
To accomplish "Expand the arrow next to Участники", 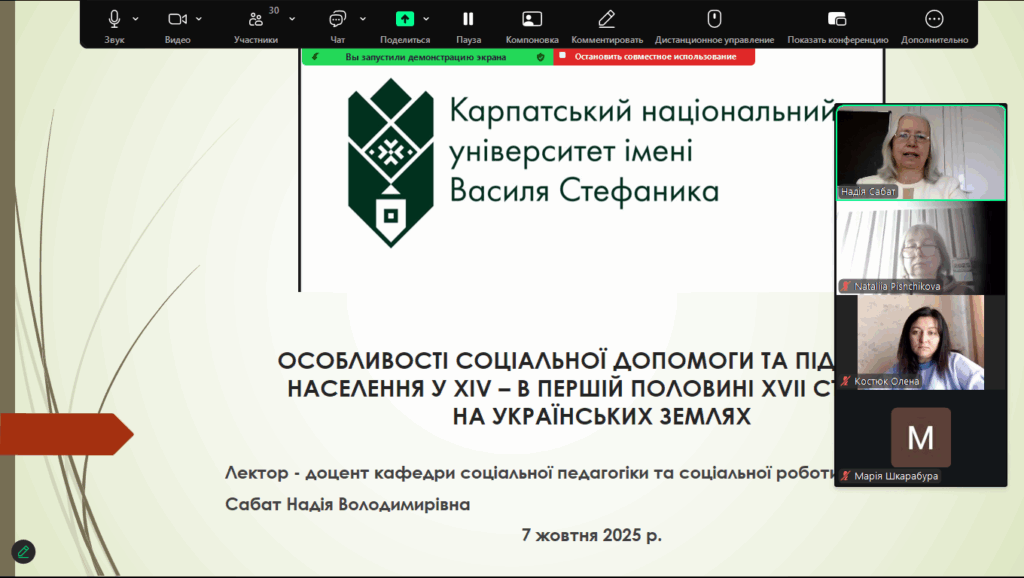I will coord(292,19).
